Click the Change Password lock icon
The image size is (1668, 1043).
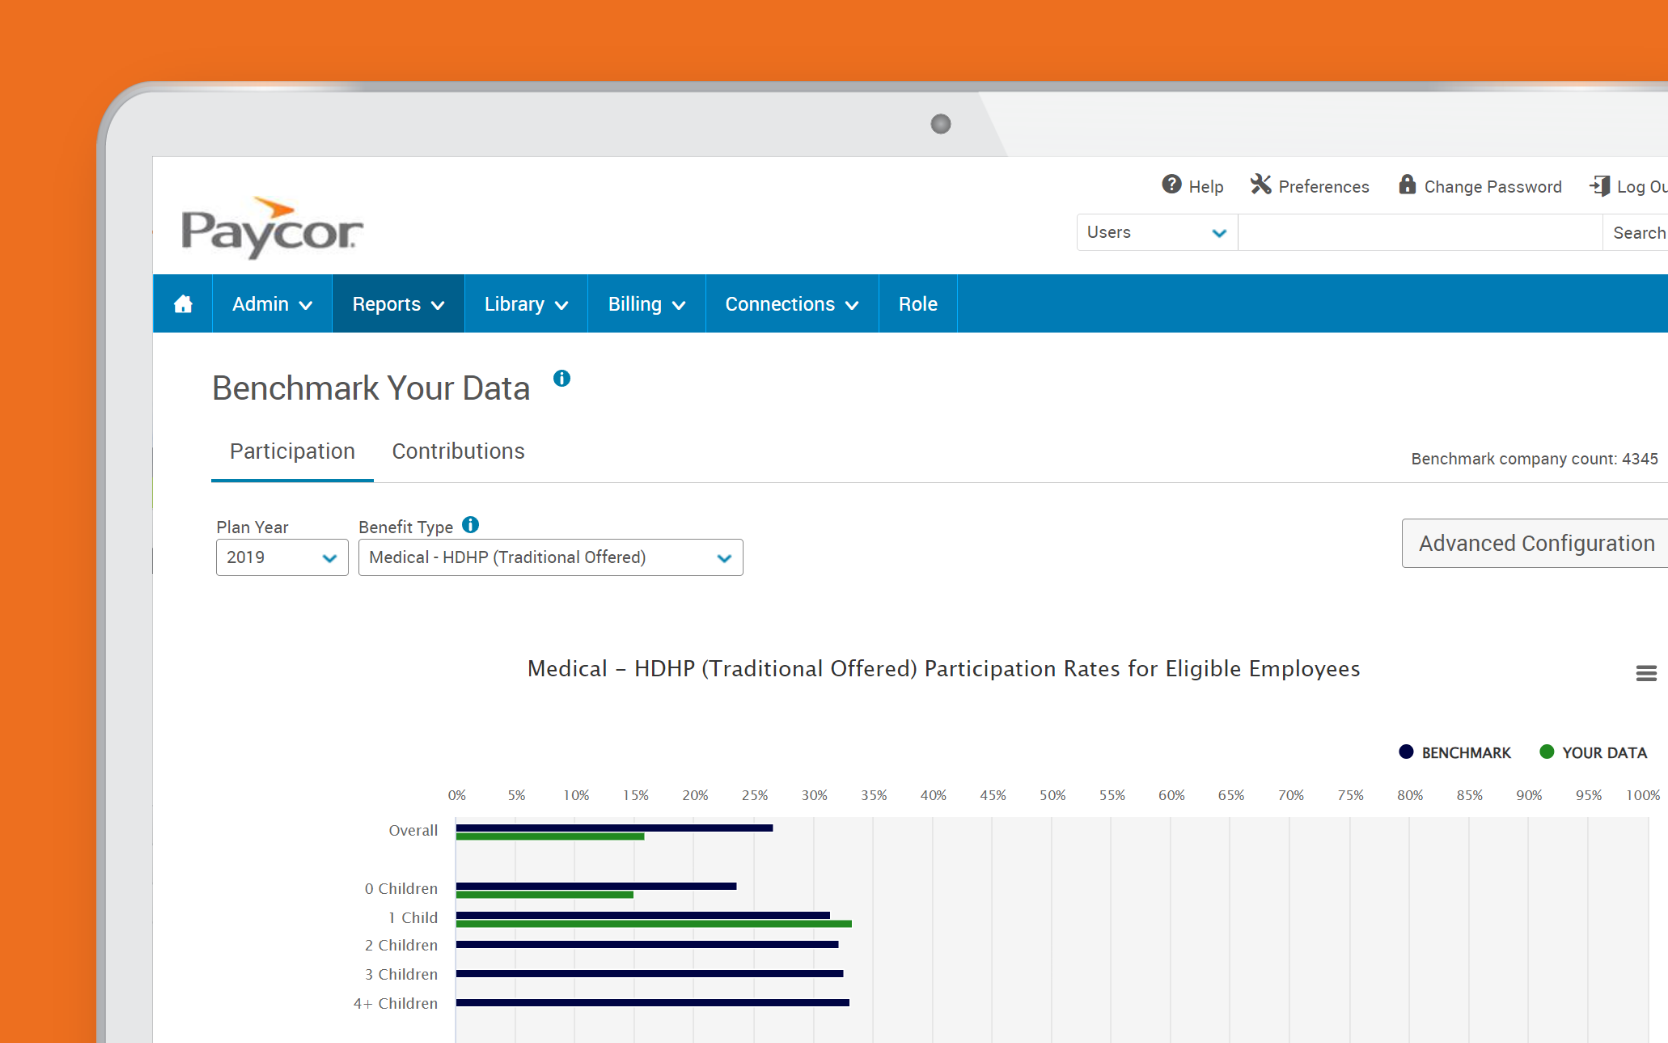point(1407,185)
